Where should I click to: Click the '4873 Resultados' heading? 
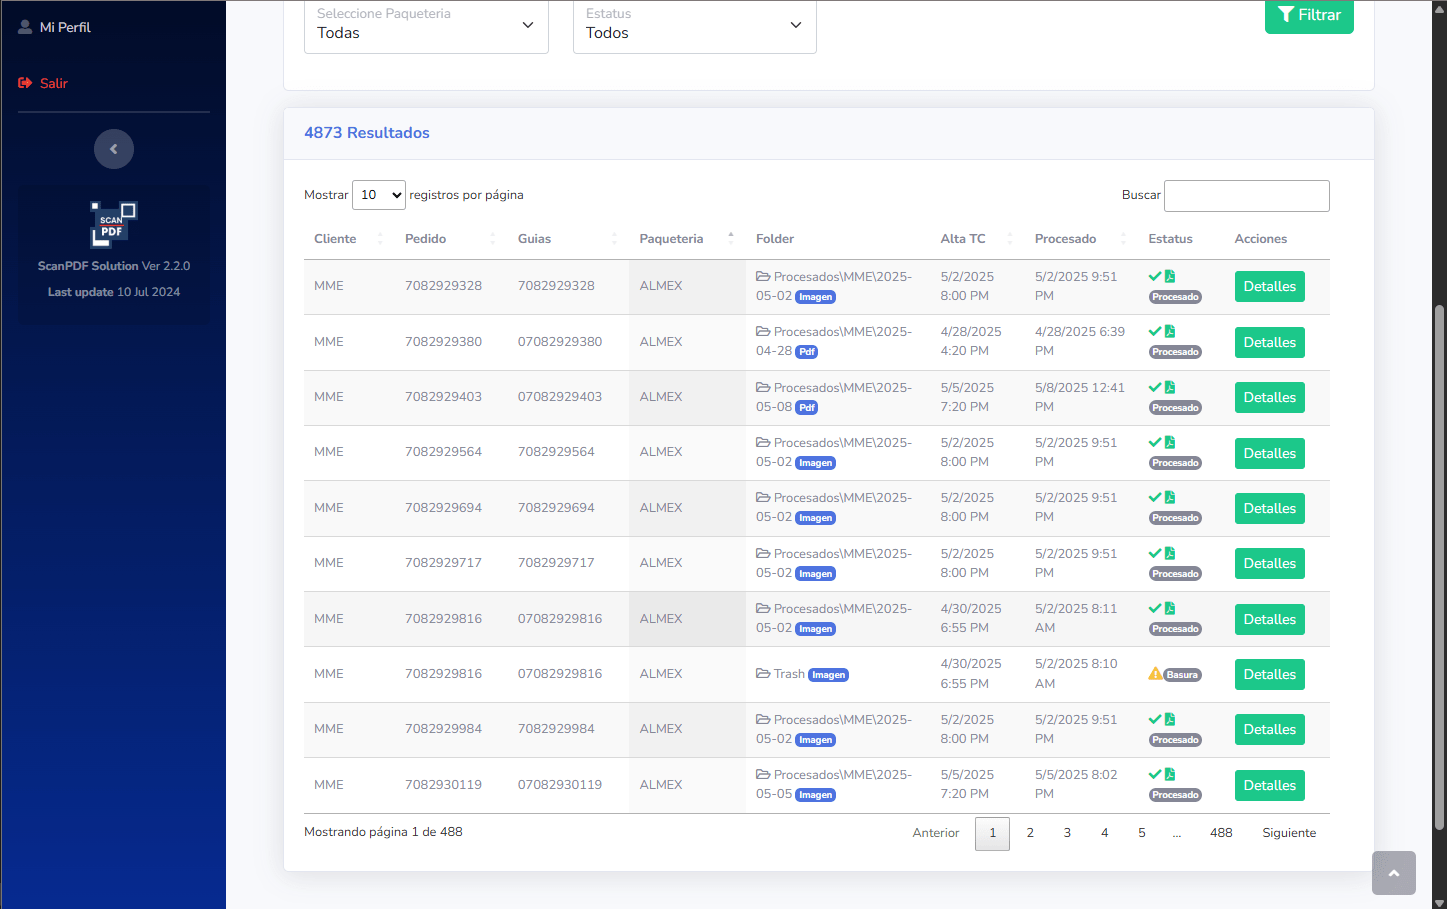tap(367, 133)
